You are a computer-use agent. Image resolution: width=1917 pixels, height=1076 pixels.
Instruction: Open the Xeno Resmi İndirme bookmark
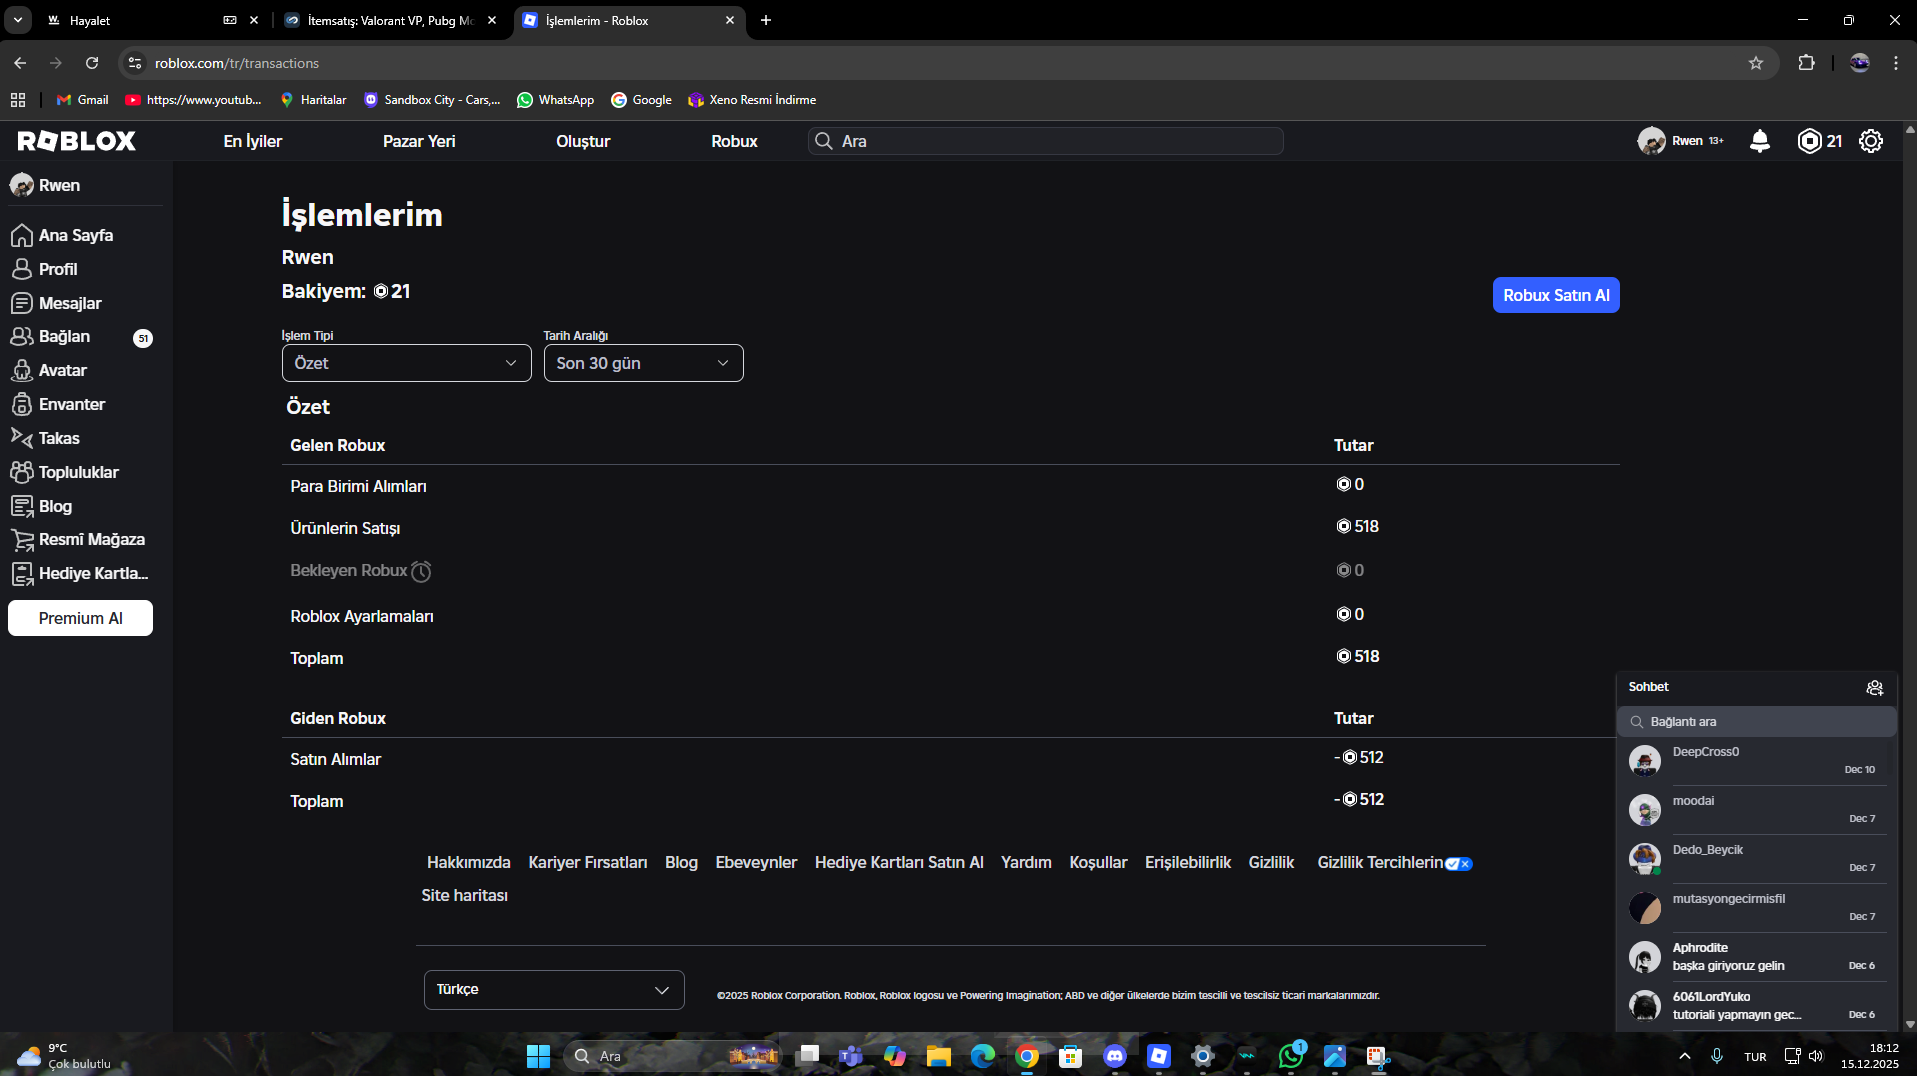tap(752, 100)
